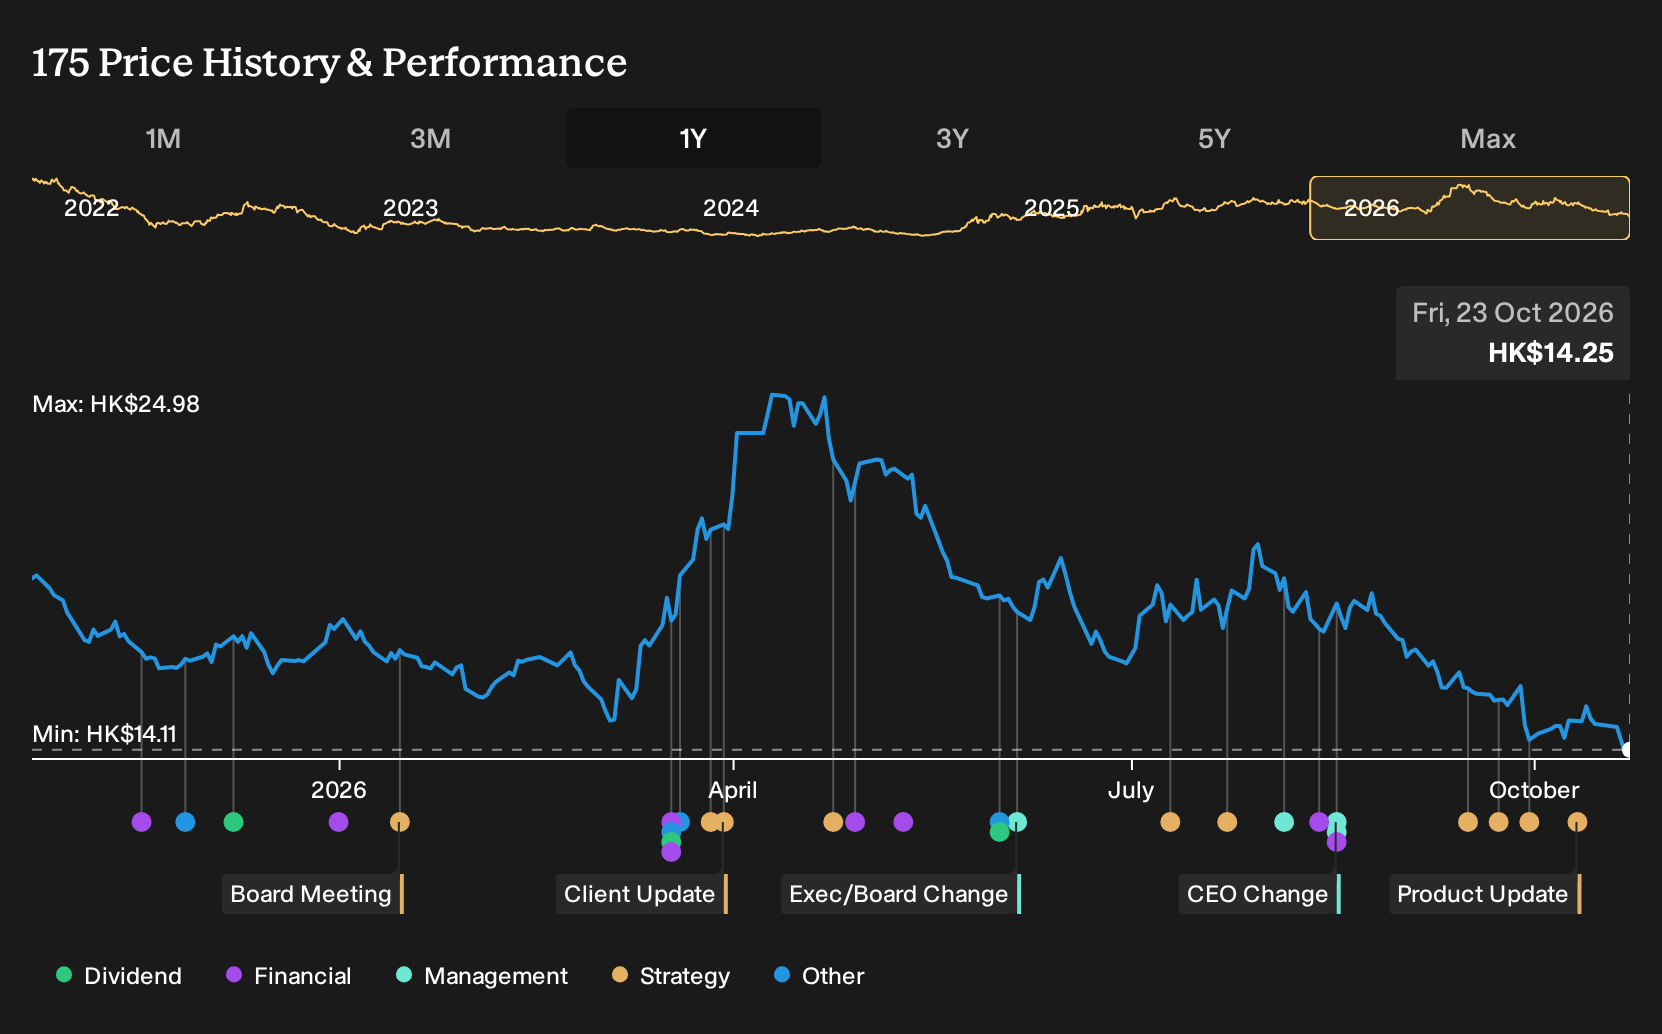The image size is (1662, 1034).
Task: Click the purple Financial marker beneath 2026 label
Action: tap(339, 822)
